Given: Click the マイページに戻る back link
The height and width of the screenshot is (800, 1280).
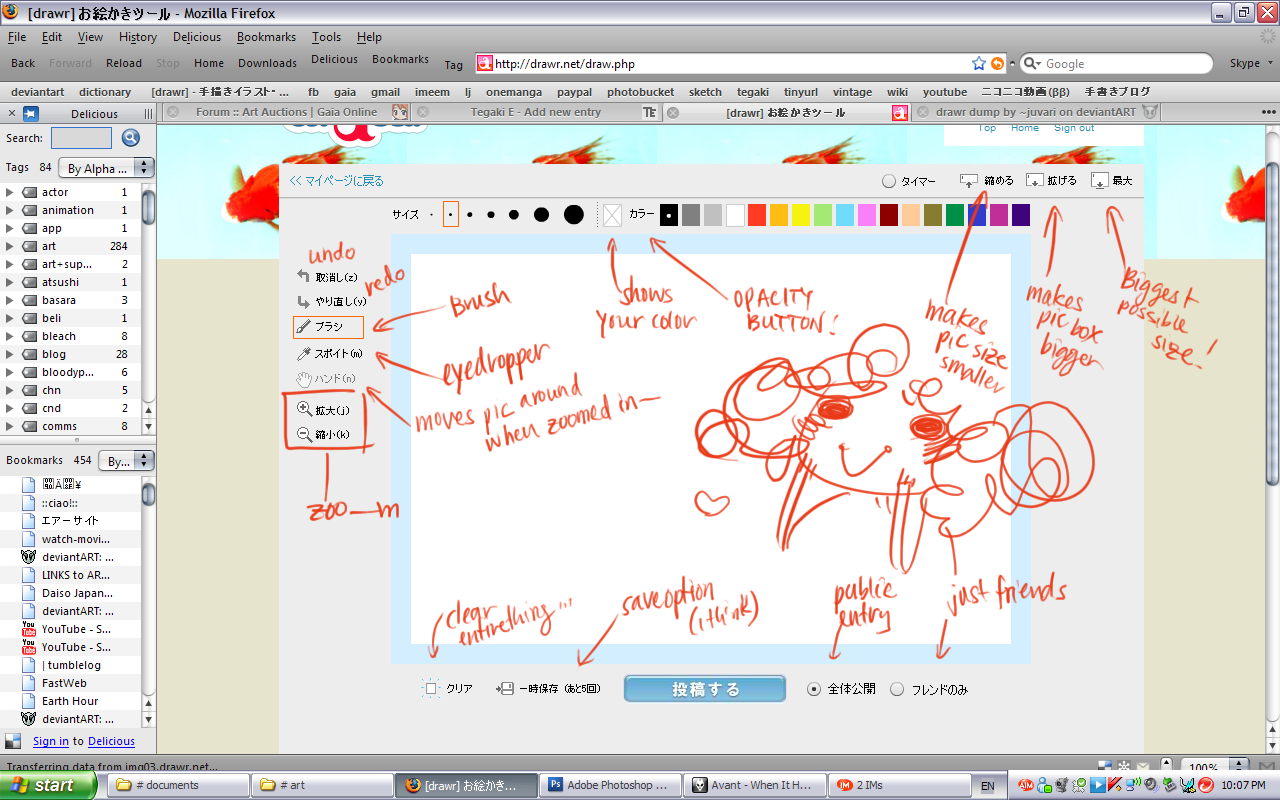Looking at the screenshot, I should pos(337,181).
